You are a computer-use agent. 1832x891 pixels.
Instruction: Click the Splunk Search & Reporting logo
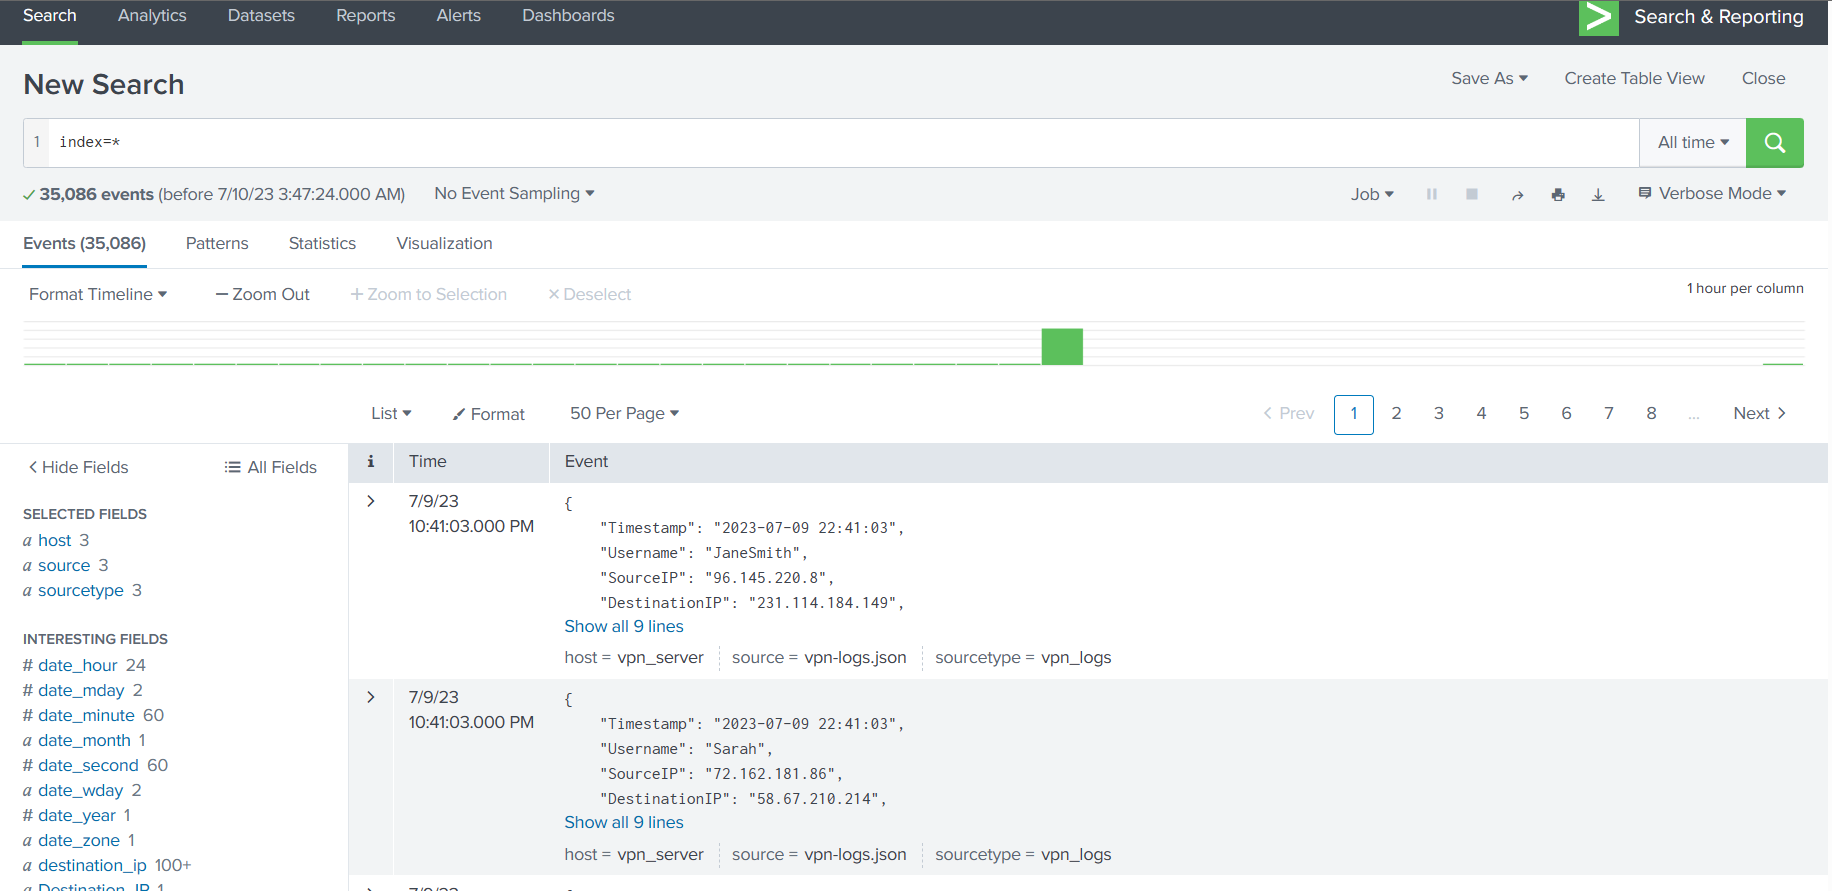(x=1598, y=17)
